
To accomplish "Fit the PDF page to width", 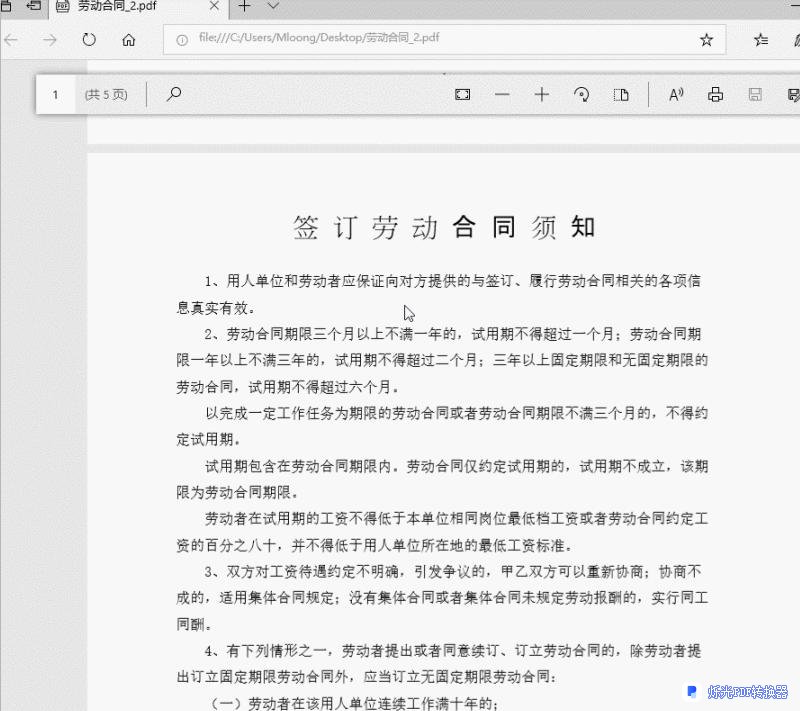I will pos(463,94).
